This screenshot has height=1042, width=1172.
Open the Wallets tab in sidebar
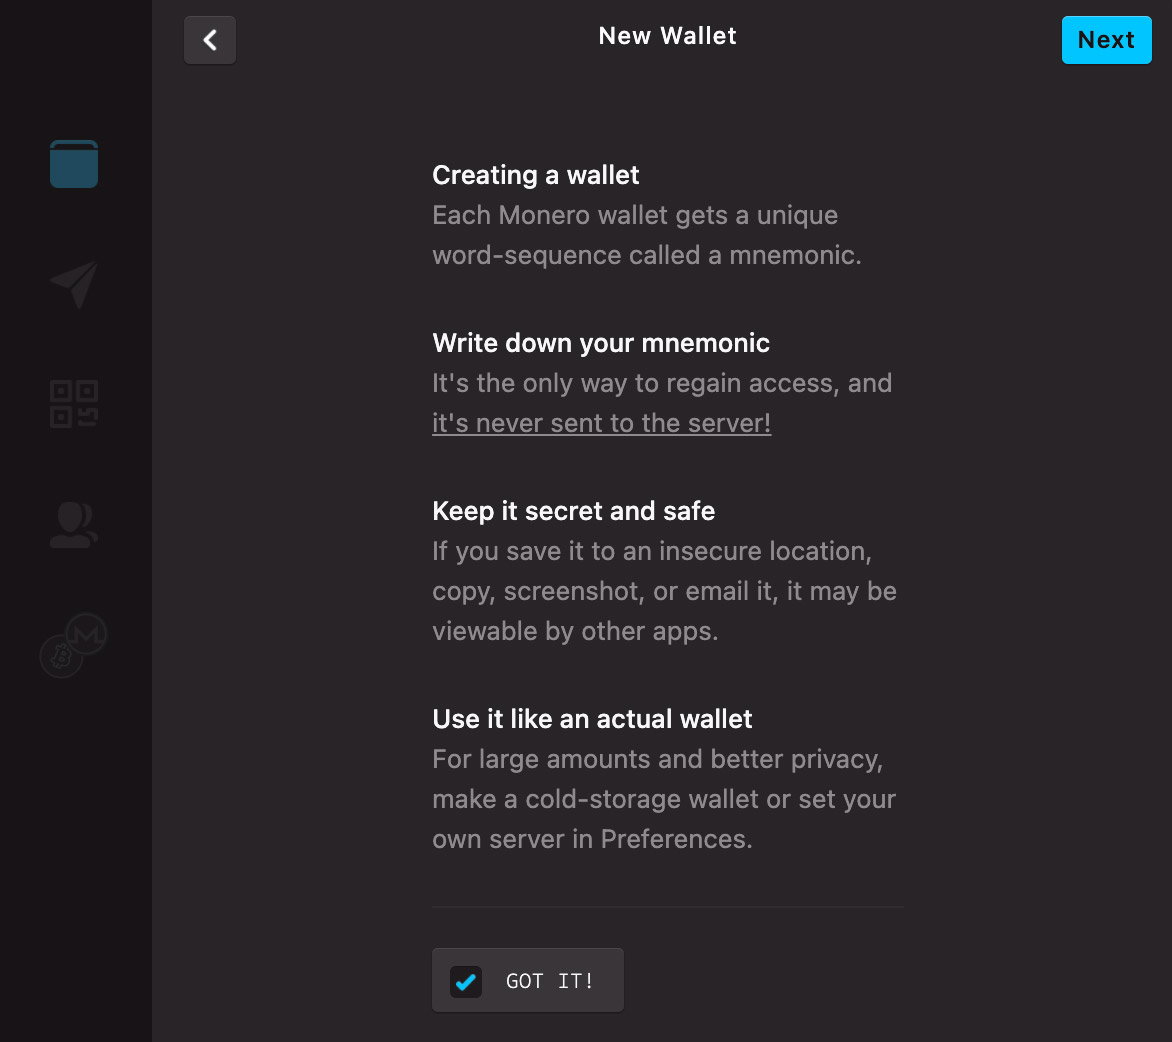pyautogui.click(x=74, y=164)
